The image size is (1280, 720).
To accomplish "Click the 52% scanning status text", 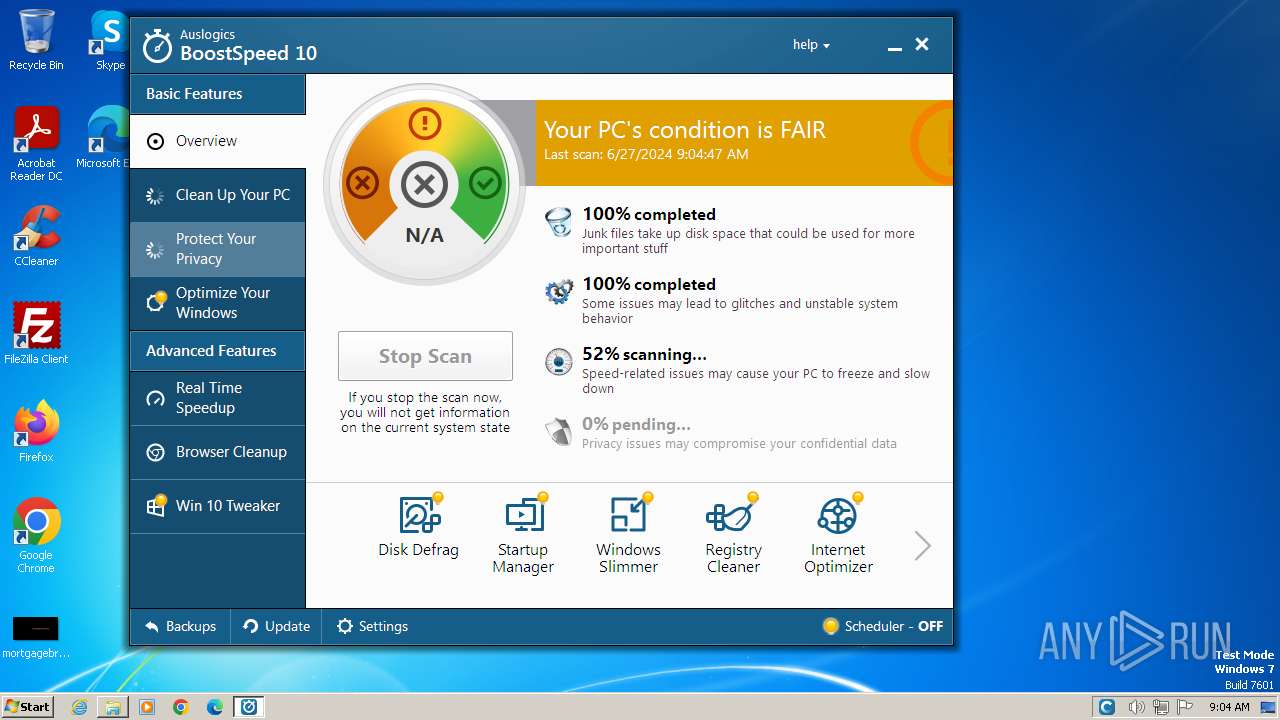I will tap(644, 354).
